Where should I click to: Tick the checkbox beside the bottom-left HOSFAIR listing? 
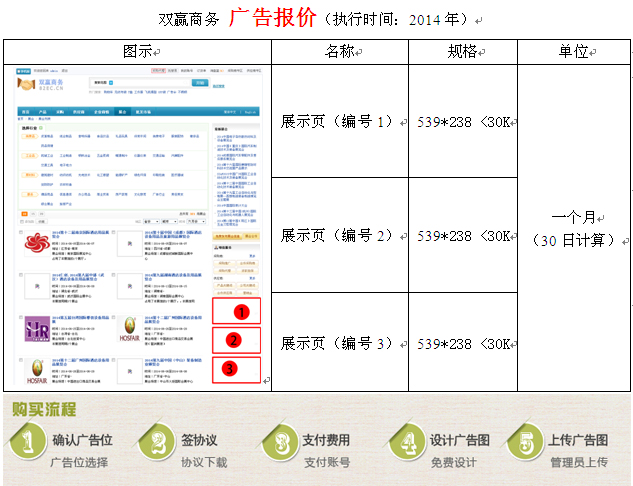[x=22, y=361]
